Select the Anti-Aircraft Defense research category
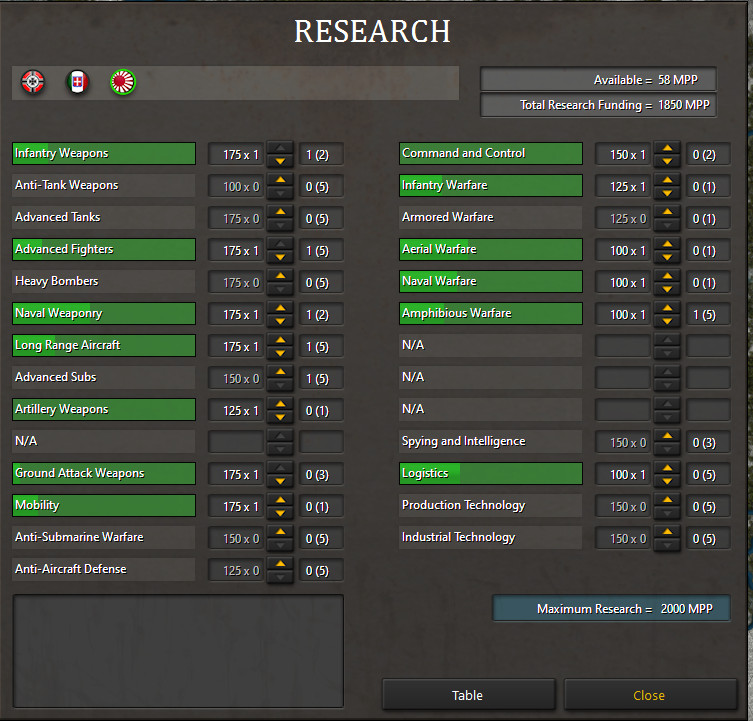This screenshot has height=721, width=753. tap(104, 569)
